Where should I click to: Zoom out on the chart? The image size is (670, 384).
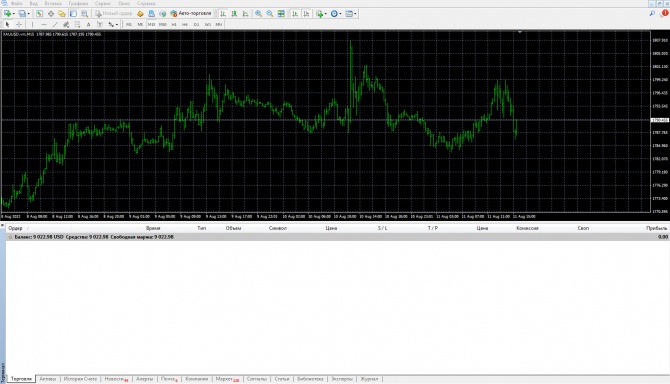[x=270, y=14]
